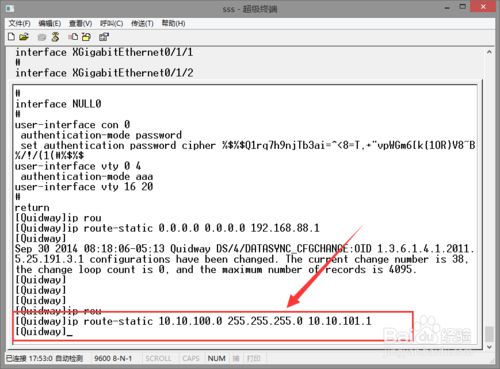
Task: Click the Disconnect toolbar icon
Action: [55, 37]
